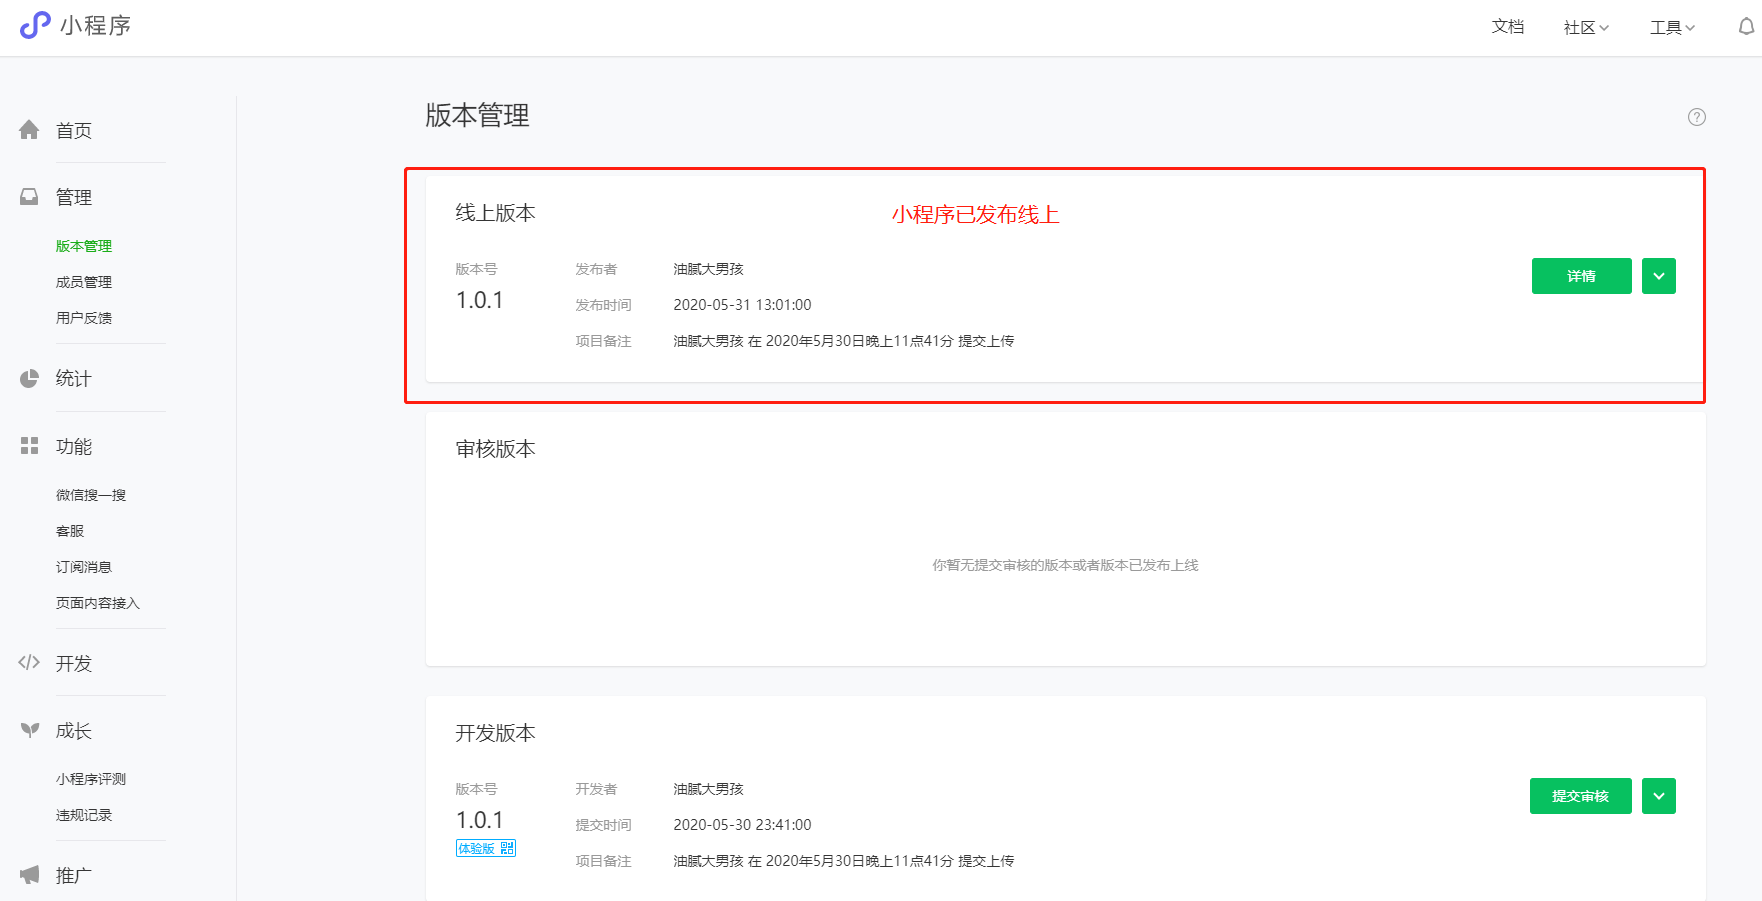Expand the 社区 dropdown

[1585, 27]
